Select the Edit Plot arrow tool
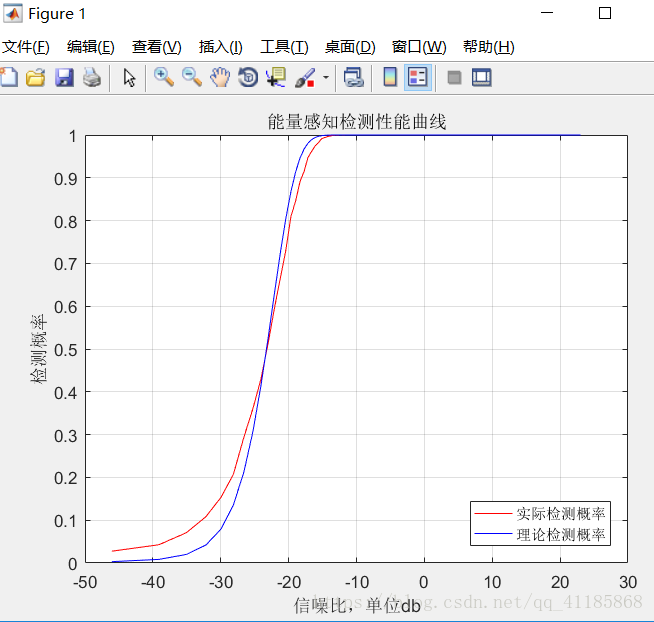The height and width of the screenshot is (622, 654). (x=129, y=78)
